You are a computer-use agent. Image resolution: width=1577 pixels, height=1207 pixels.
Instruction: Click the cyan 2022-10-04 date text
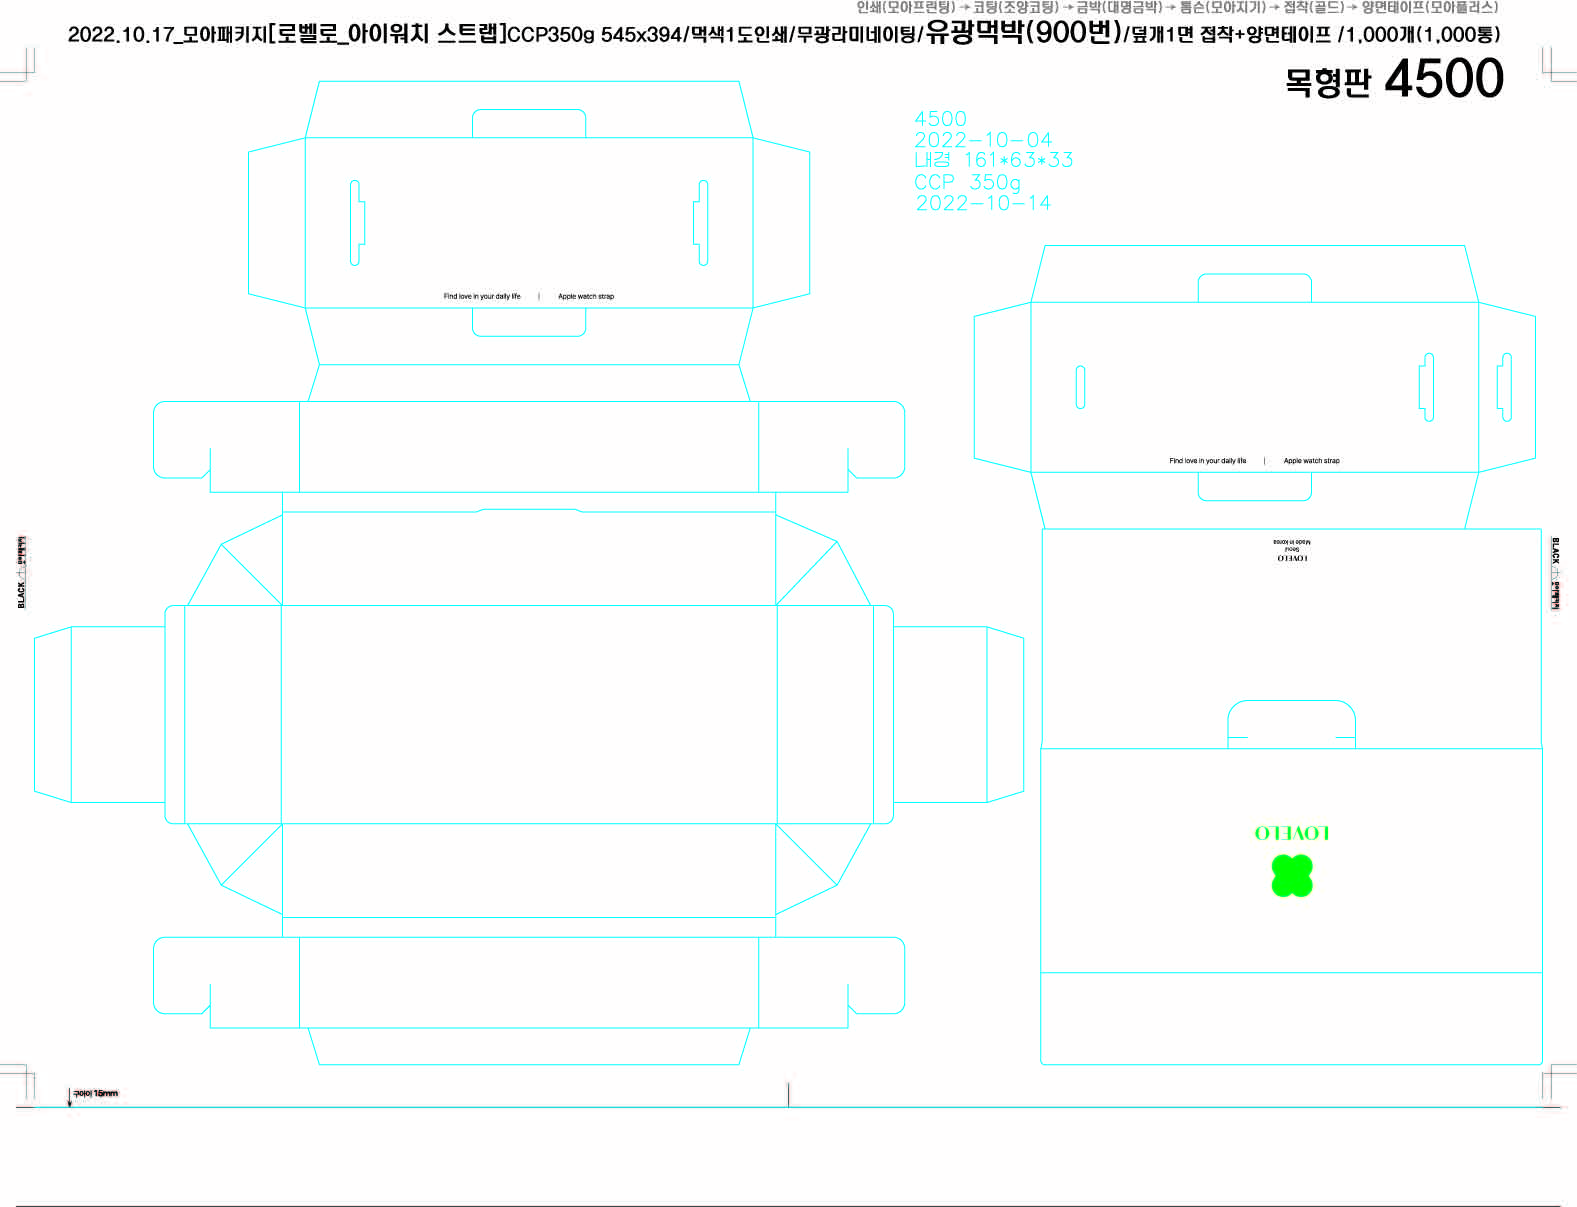pyautogui.click(x=983, y=140)
